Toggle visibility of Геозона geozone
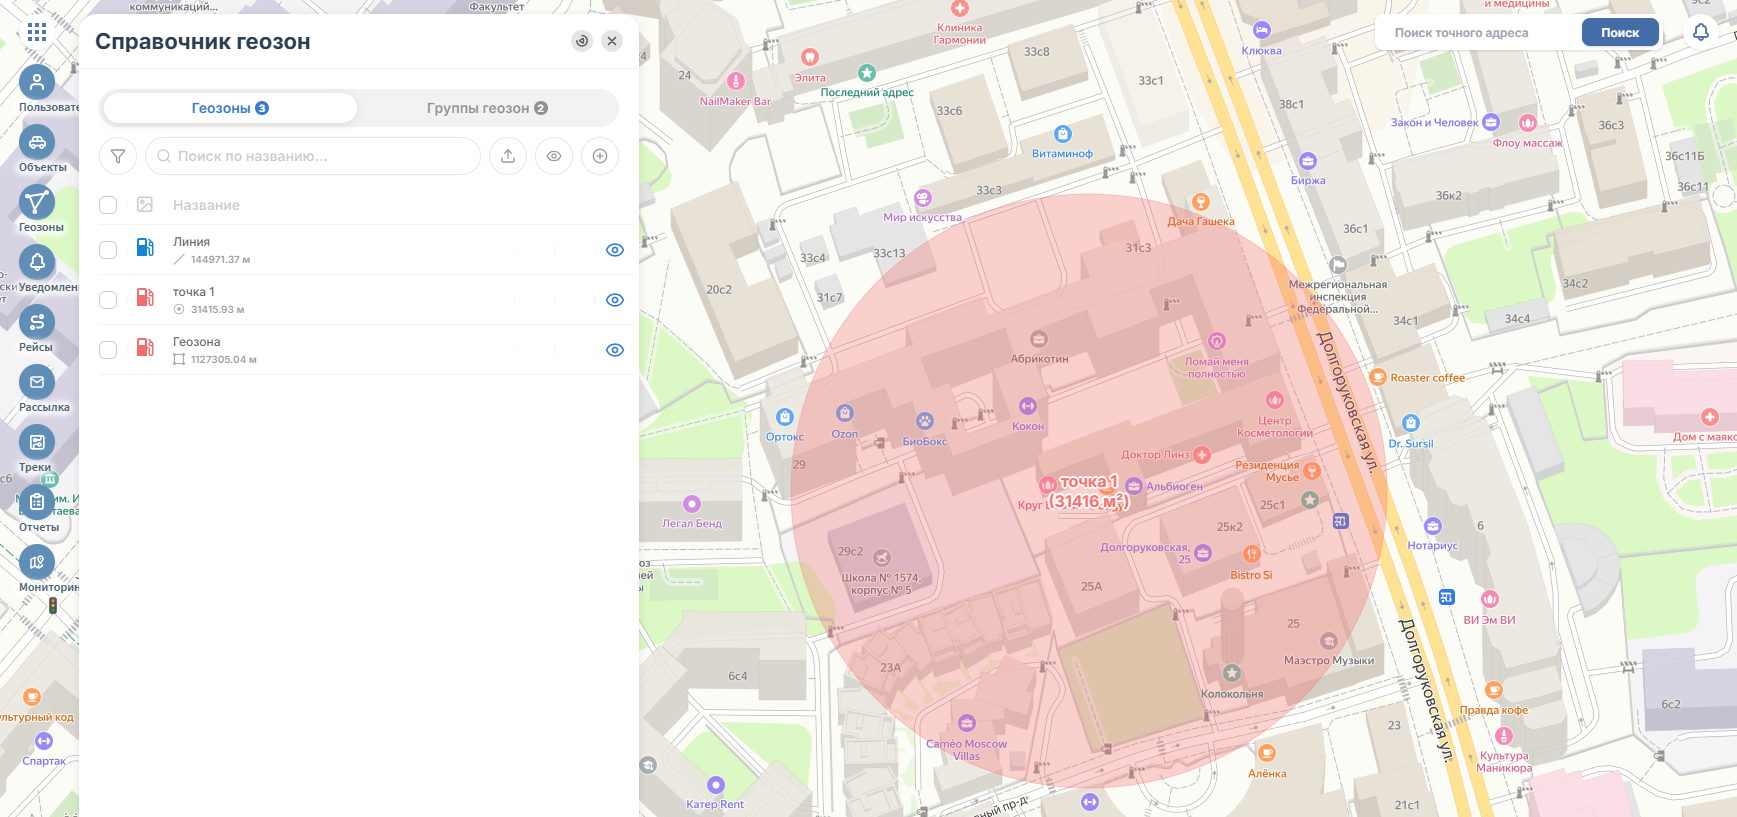 pyautogui.click(x=615, y=350)
